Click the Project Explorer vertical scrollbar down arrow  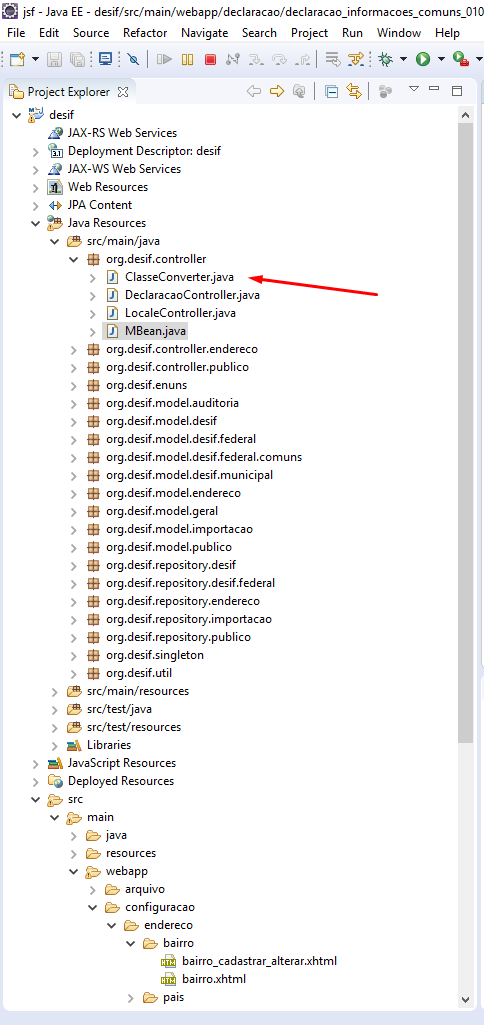pyautogui.click(x=466, y=1000)
